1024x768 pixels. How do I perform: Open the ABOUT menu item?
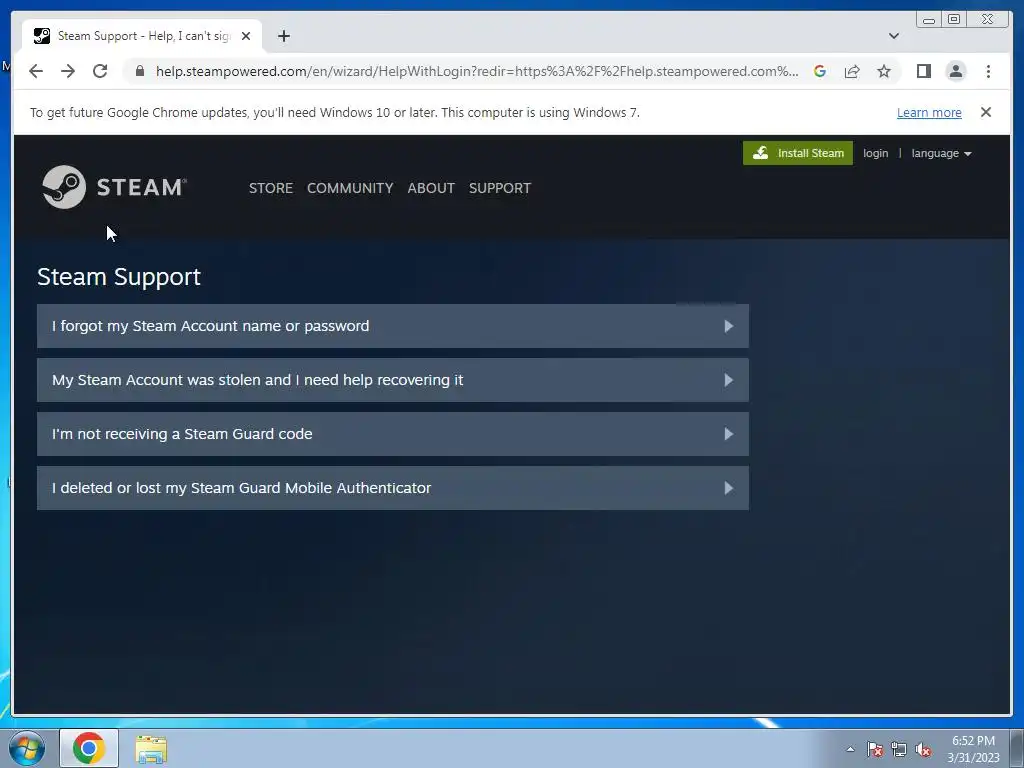pos(431,188)
